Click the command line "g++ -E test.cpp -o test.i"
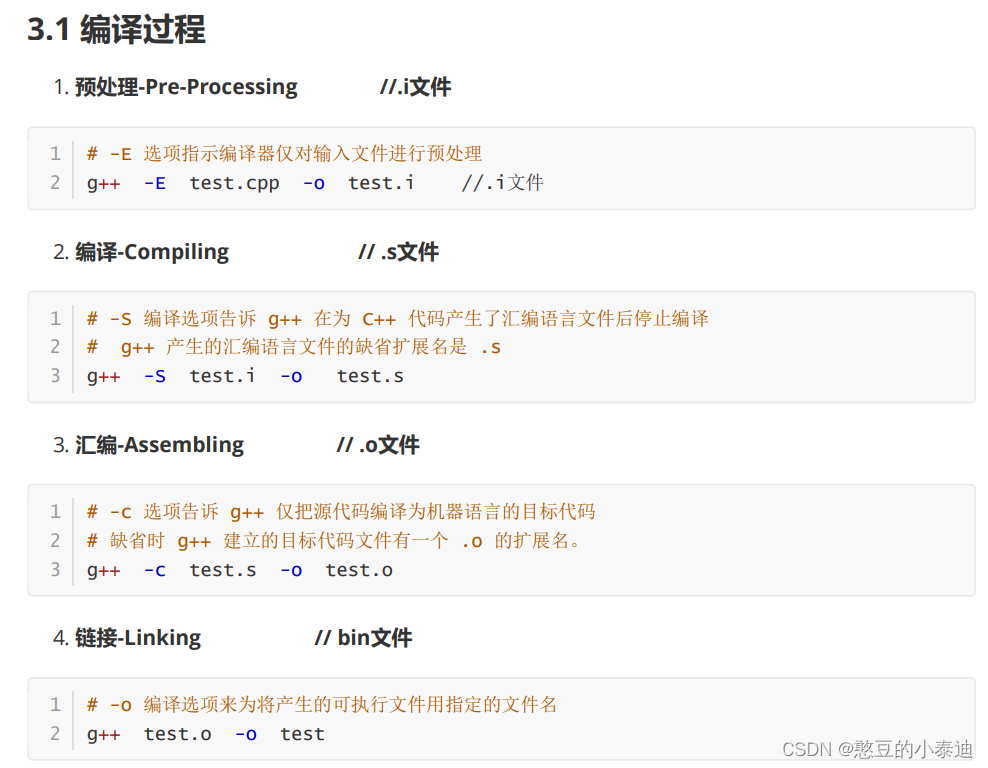988x768 pixels. [251, 183]
